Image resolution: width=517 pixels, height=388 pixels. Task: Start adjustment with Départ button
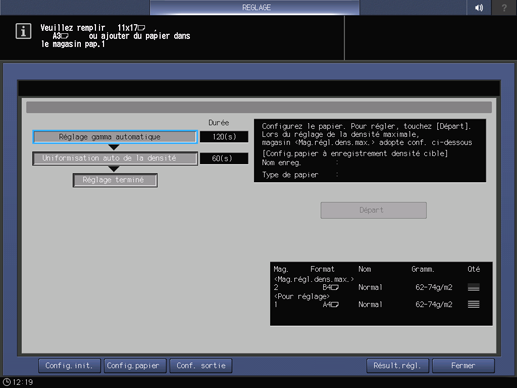point(373,210)
